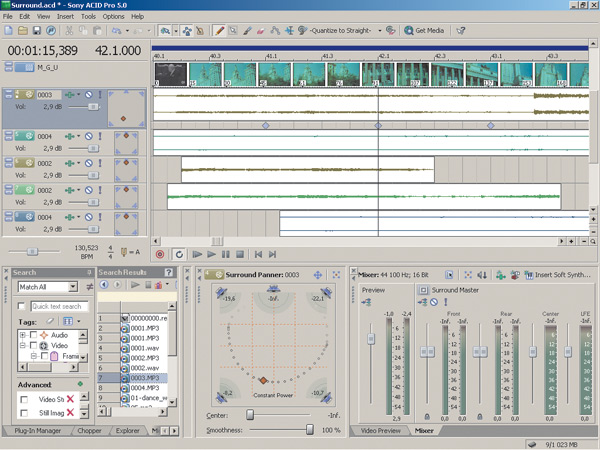The width and height of the screenshot is (600, 450).
Task: Create a new project with New icon
Action: point(8,31)
